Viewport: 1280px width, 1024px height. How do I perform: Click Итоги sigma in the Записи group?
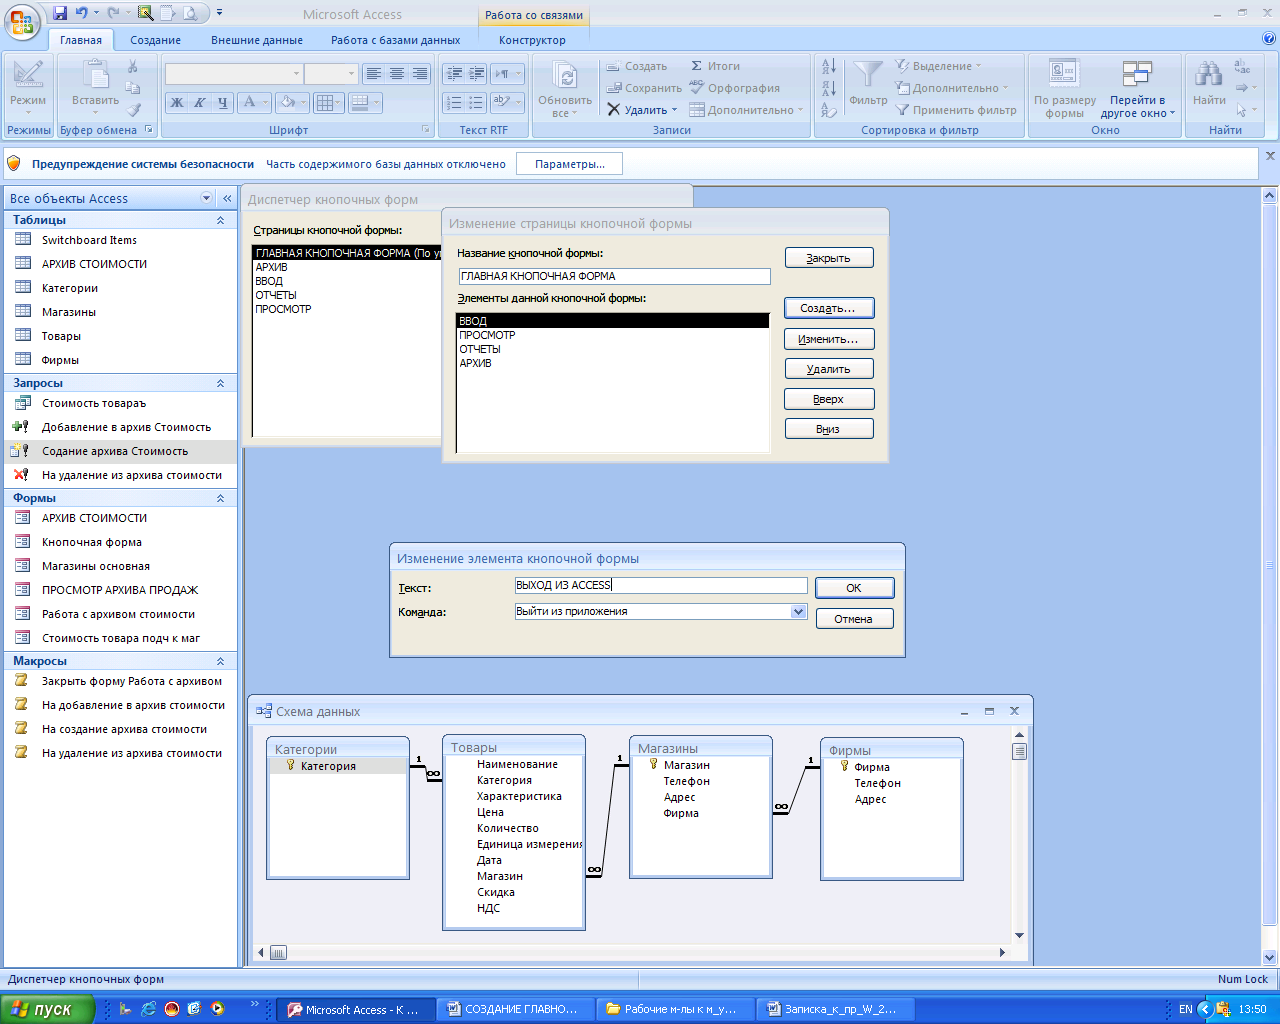[715, 66]
